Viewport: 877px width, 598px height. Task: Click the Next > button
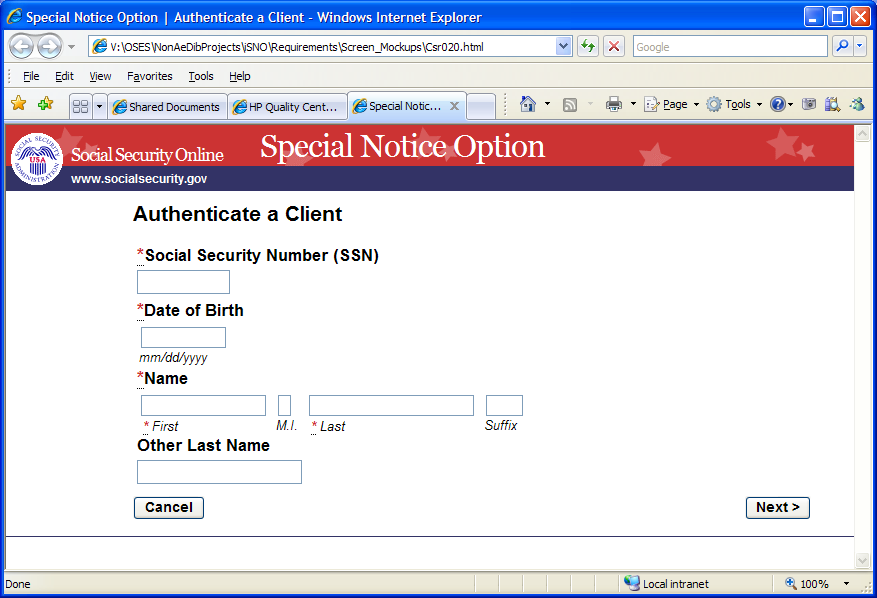(777, 508)
